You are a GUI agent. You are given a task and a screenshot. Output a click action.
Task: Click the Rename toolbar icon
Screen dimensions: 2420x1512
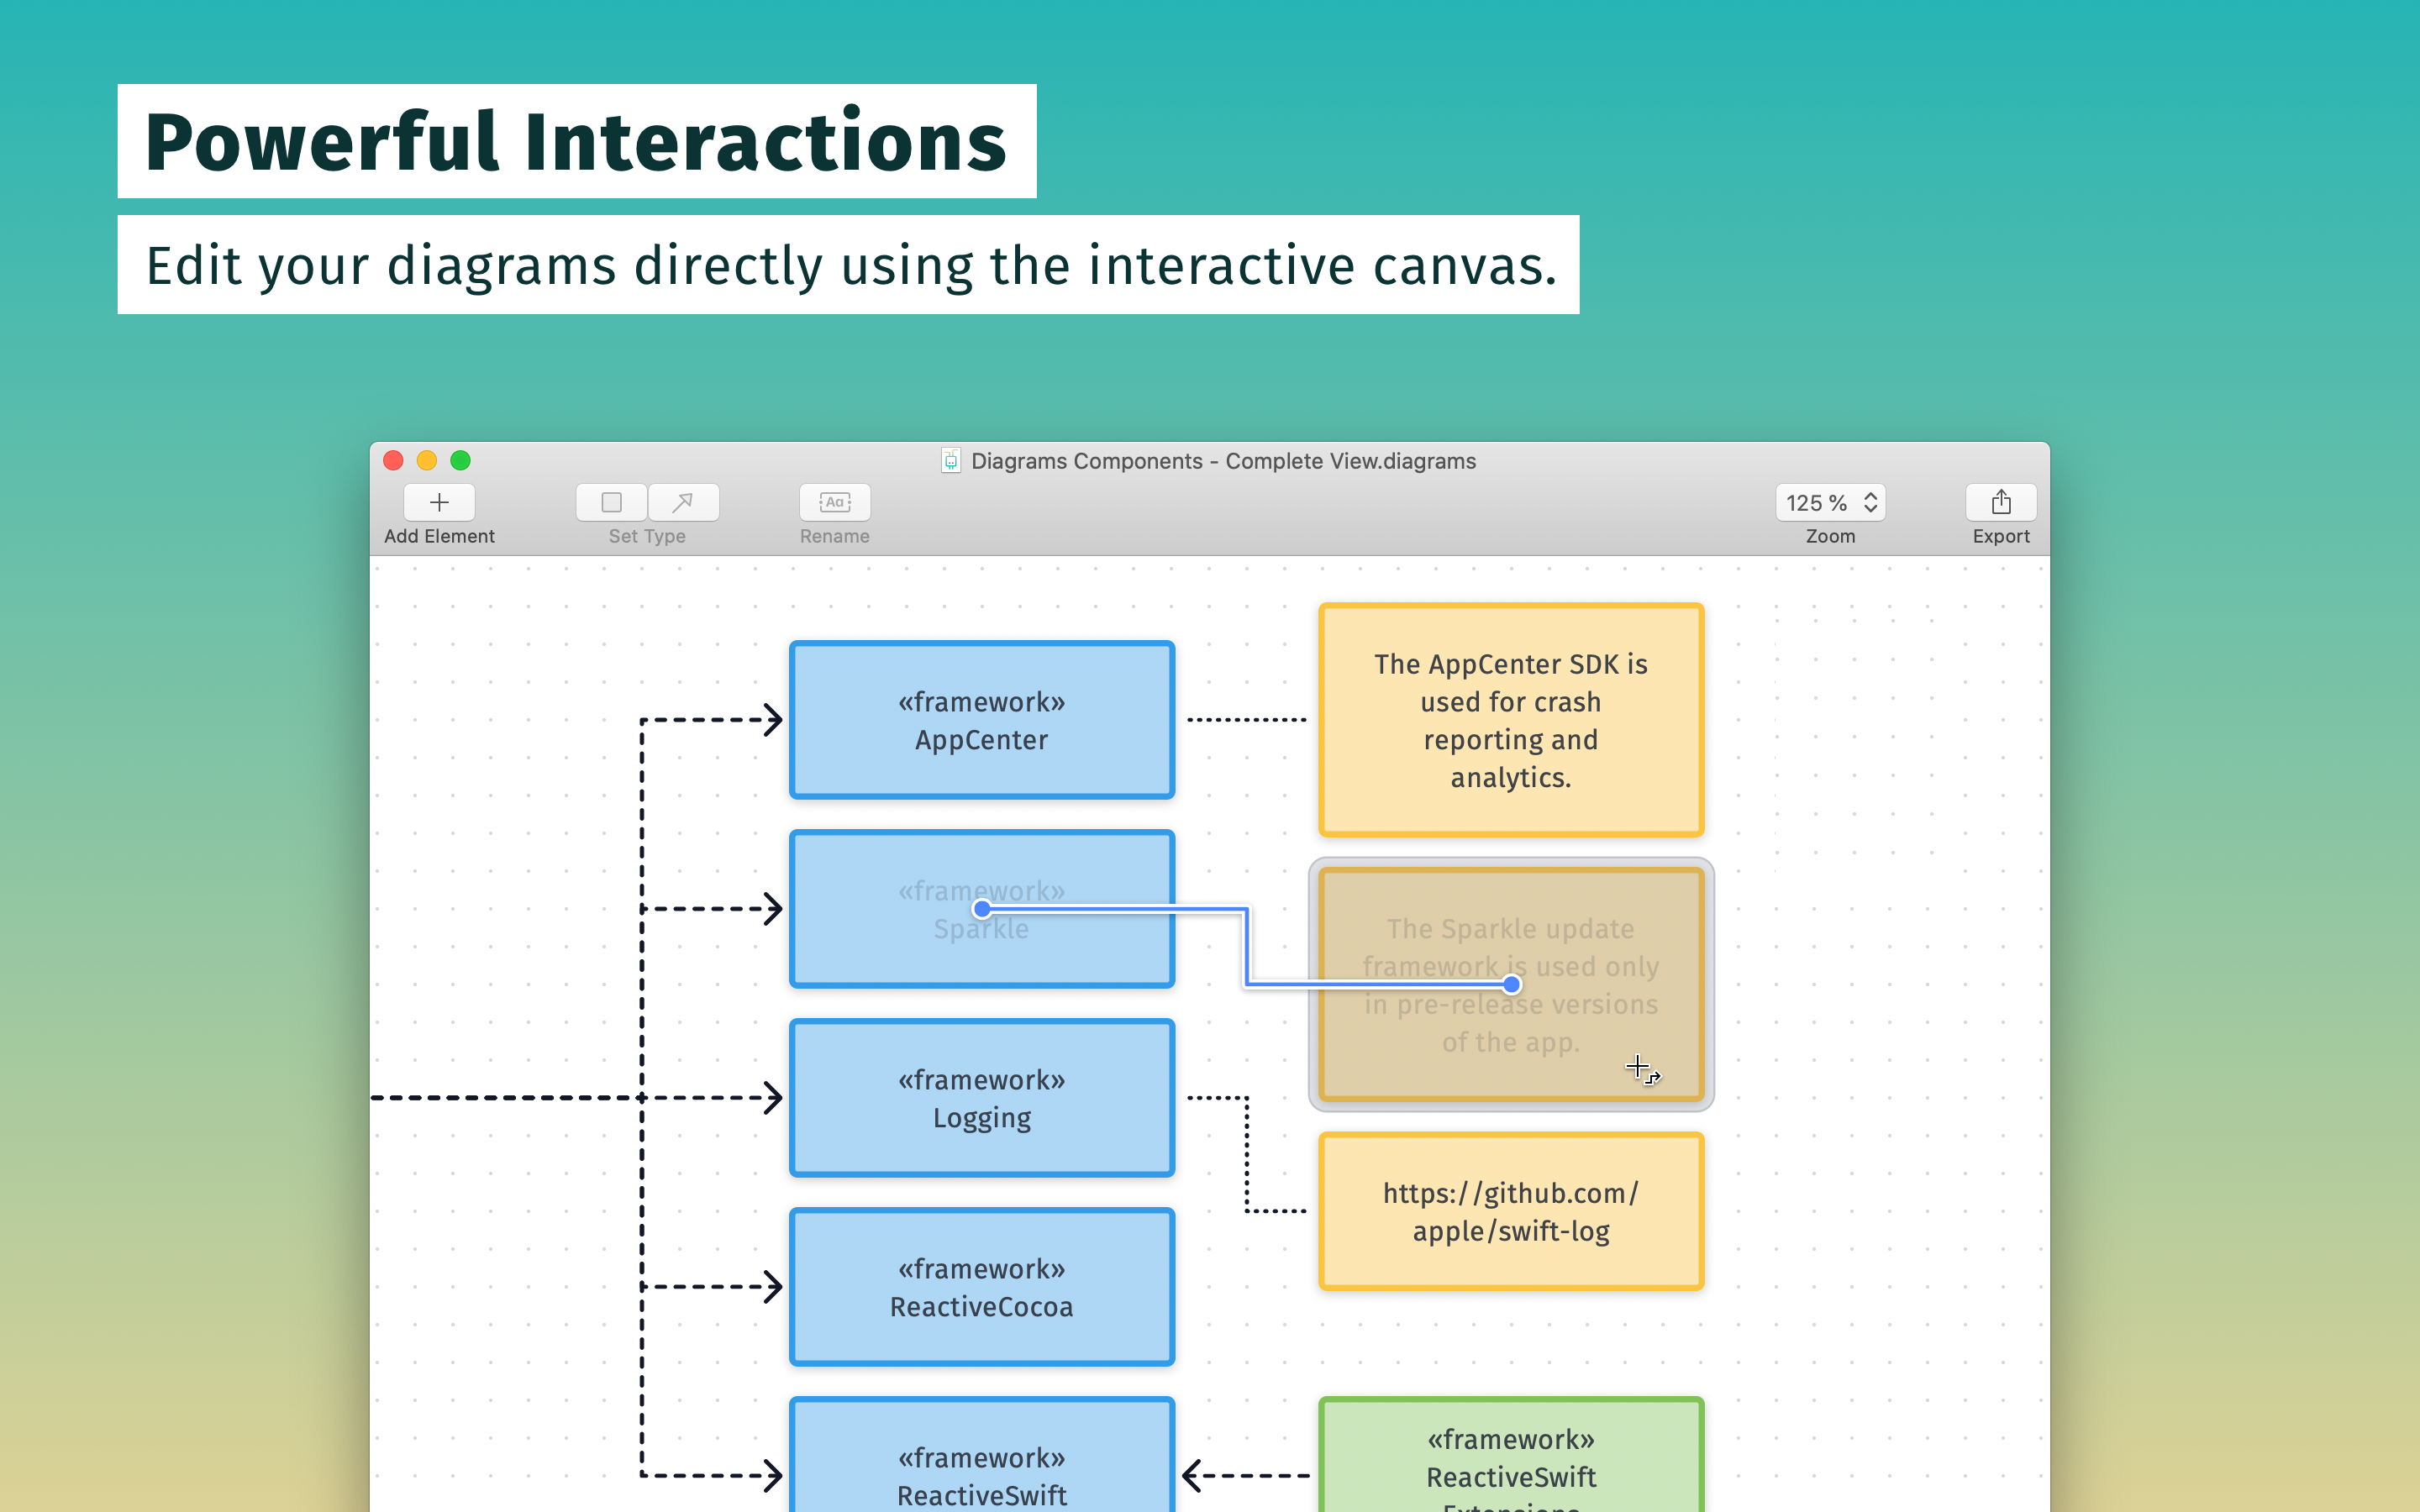click(835, 502)
